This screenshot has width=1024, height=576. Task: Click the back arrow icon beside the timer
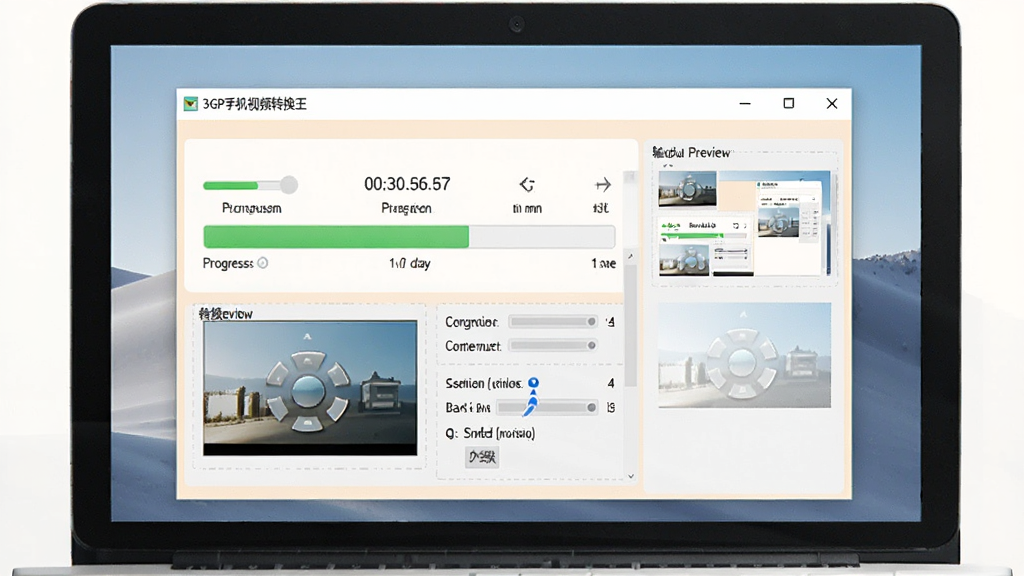click(527, 185)
